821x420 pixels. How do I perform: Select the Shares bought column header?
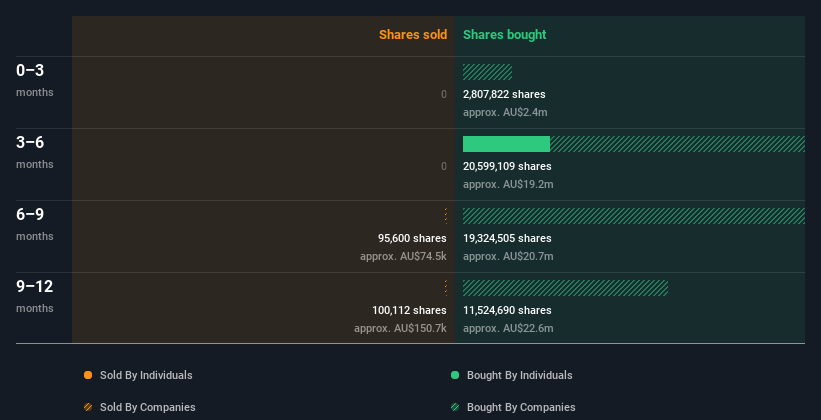click(x=505, y=35)
